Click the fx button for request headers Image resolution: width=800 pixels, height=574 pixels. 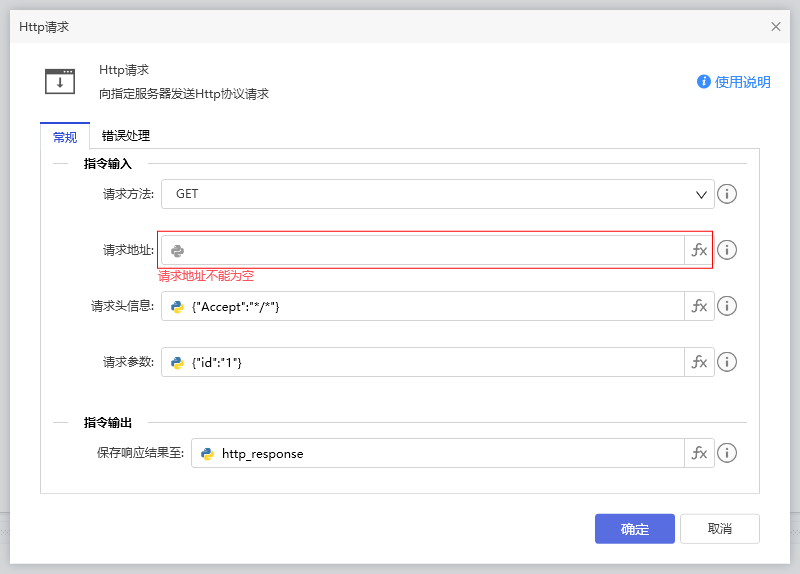(699, 306)
